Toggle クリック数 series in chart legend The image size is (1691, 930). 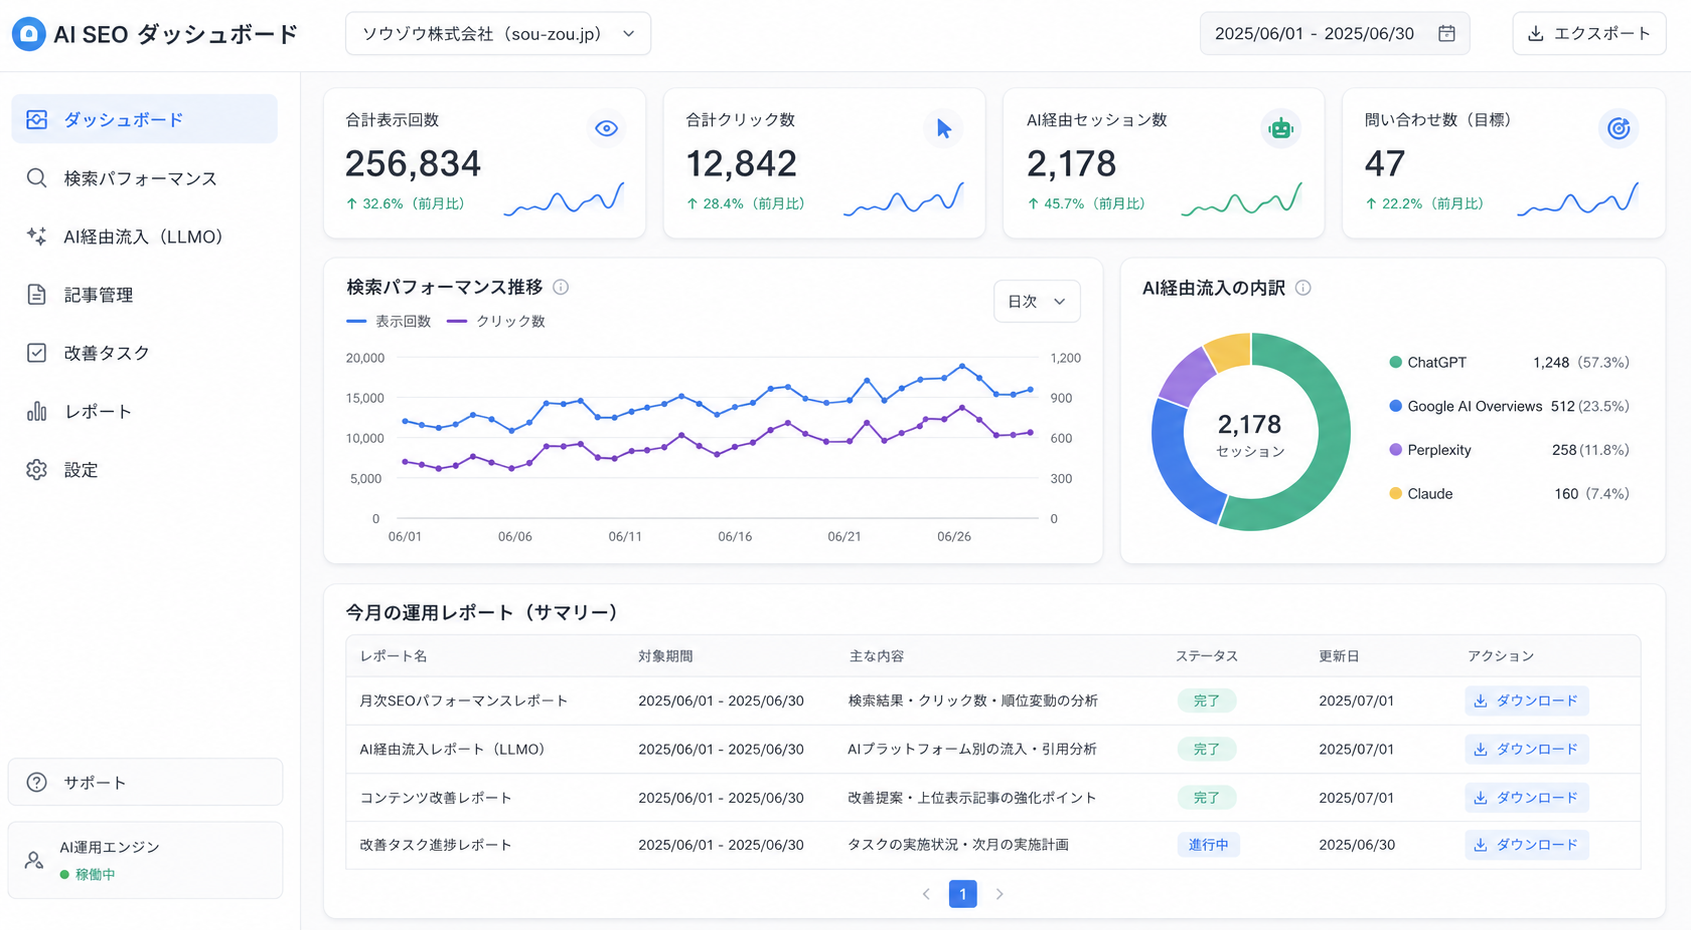coord(496,321)
